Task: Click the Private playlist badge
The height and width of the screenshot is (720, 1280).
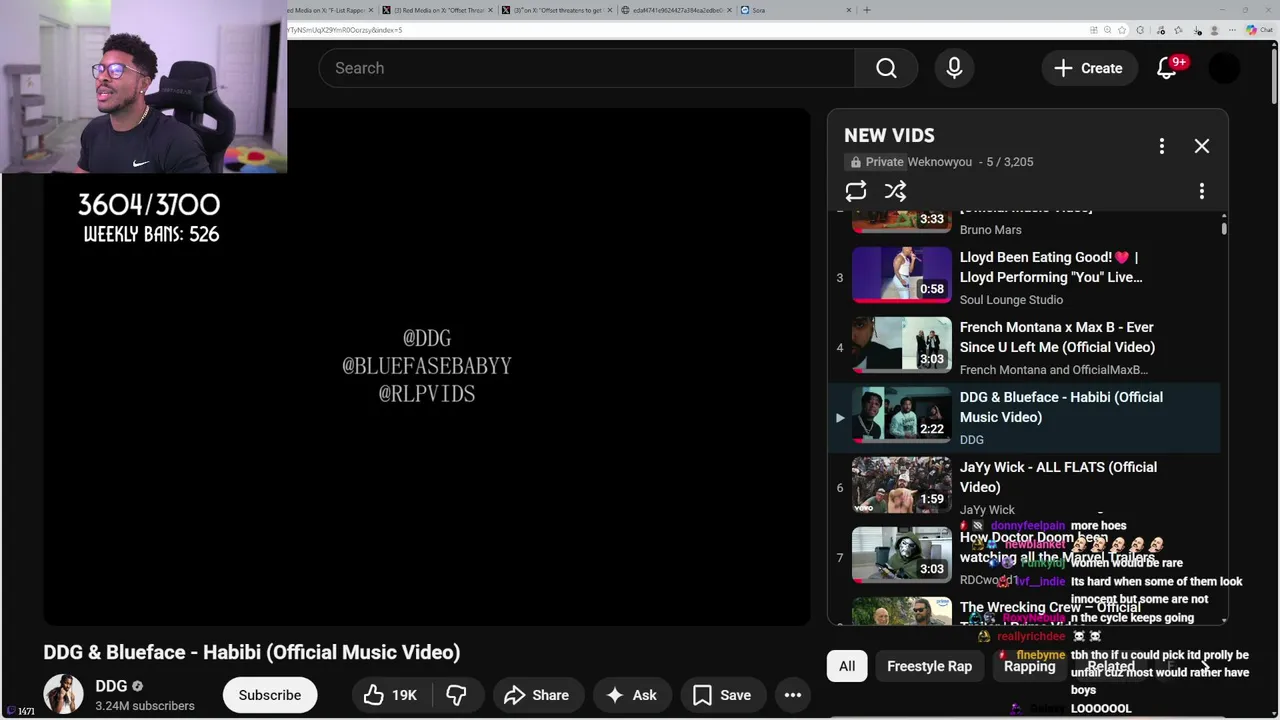Action: point(876,162)
